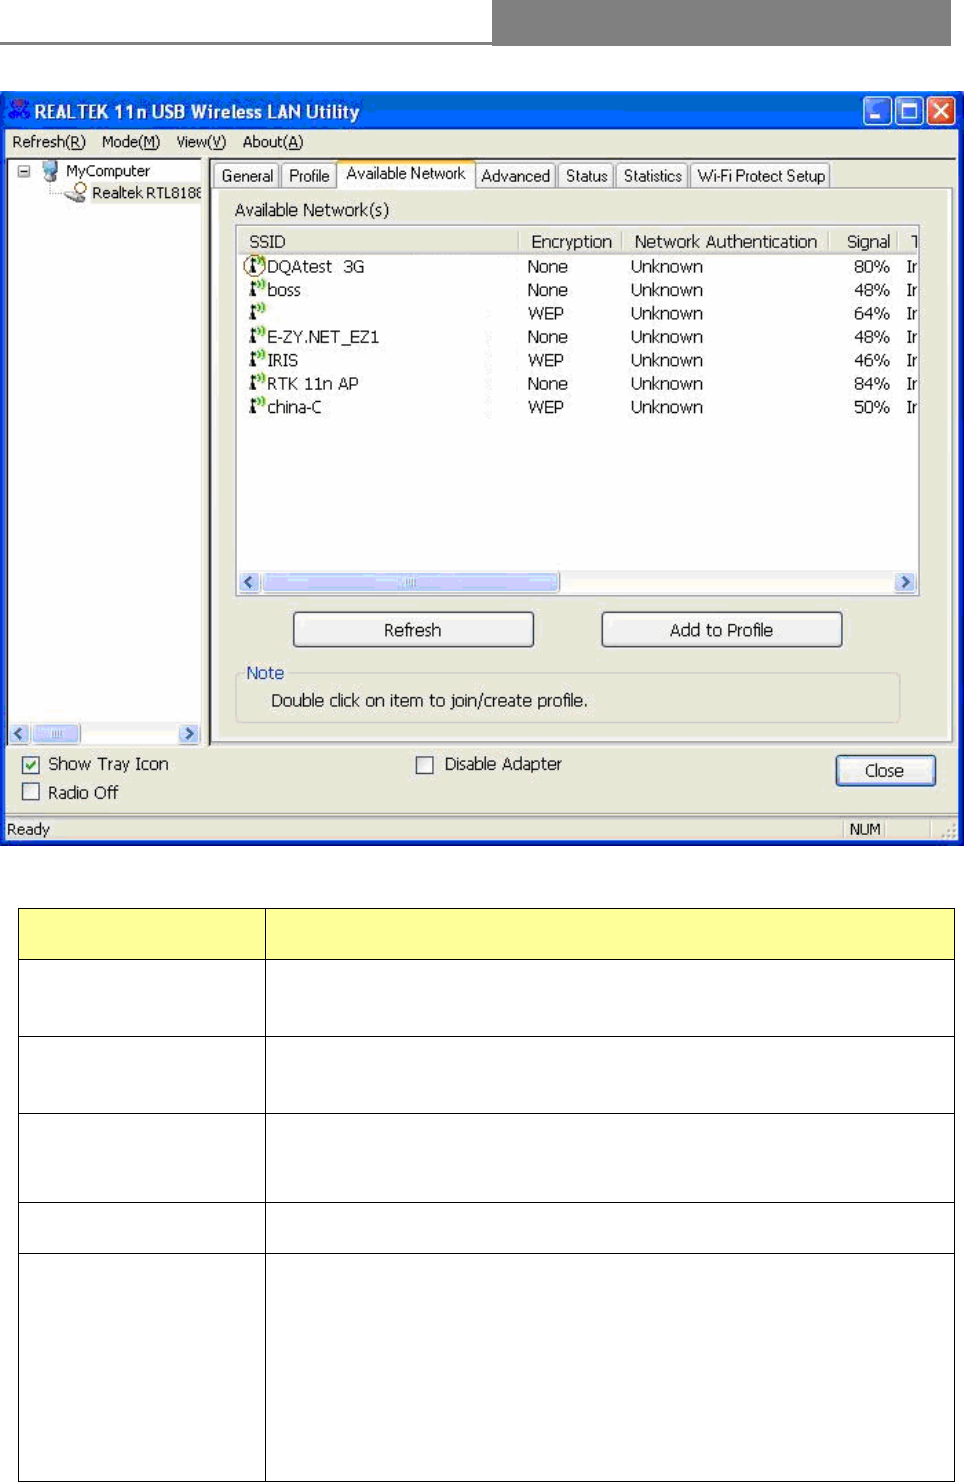
Task: Click the Refresh button below the list
Action: click(x=413, y=630)
